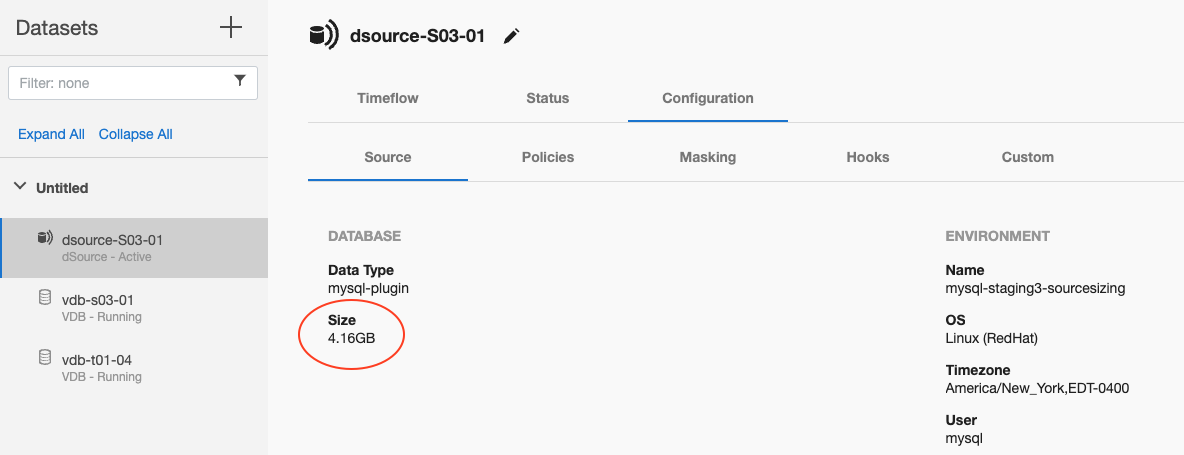Viewport: 1184px width, 455px height.
Task: Click the Expand All link
Action: tap(51, 134)
